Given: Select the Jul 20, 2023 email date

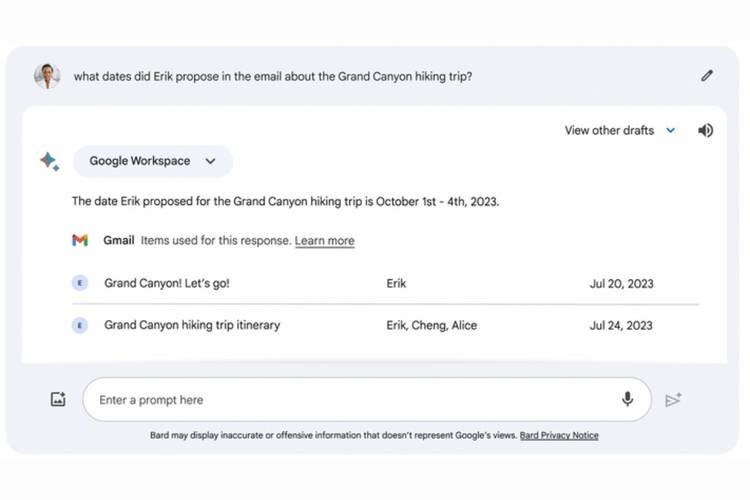Looking at the screenshot, I should [x=621, y=284].
